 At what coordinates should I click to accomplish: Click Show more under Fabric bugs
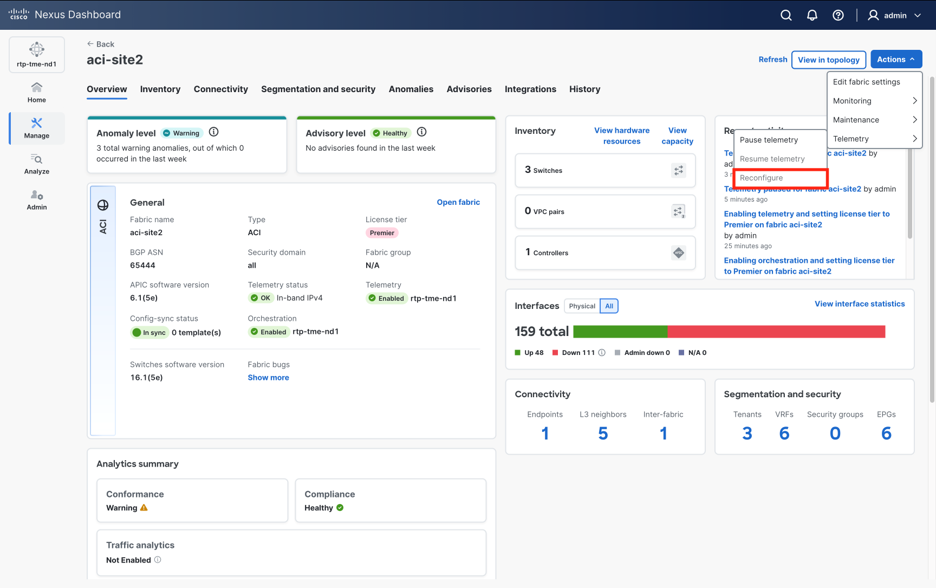[268, 377]
